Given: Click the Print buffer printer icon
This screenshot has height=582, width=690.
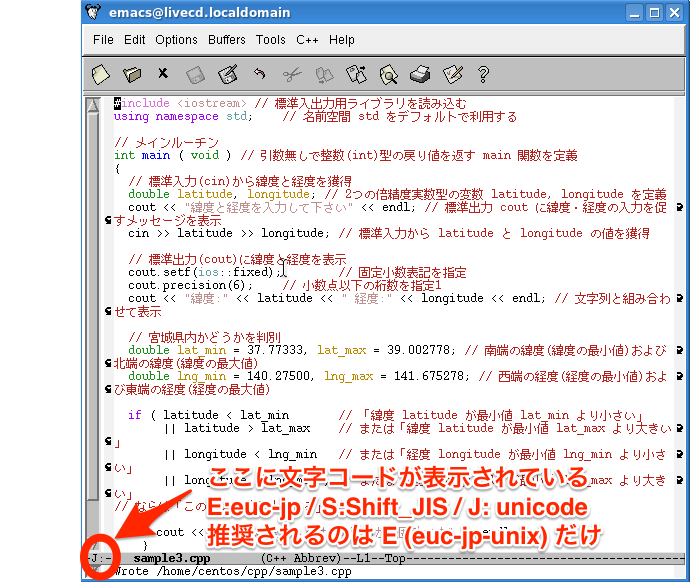Looking at the screenshot, I should click(x=420, y=74).
